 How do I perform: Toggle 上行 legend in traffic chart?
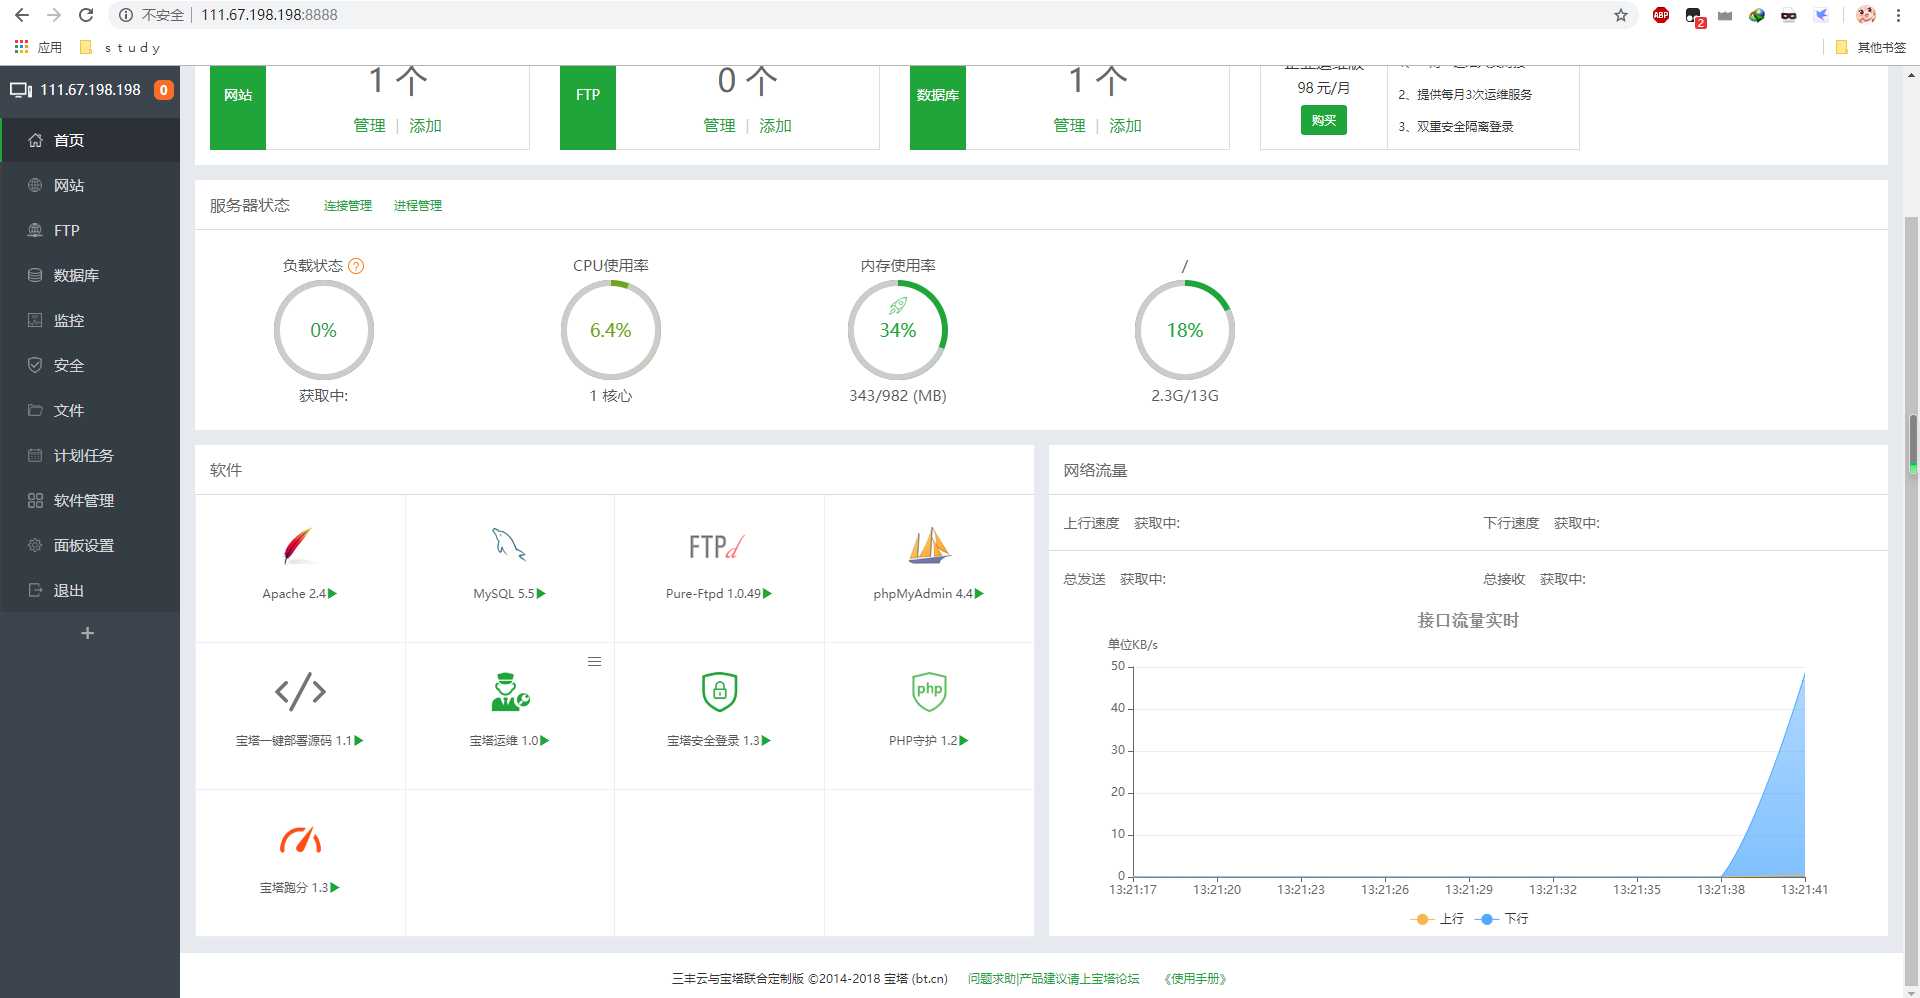1437,919
